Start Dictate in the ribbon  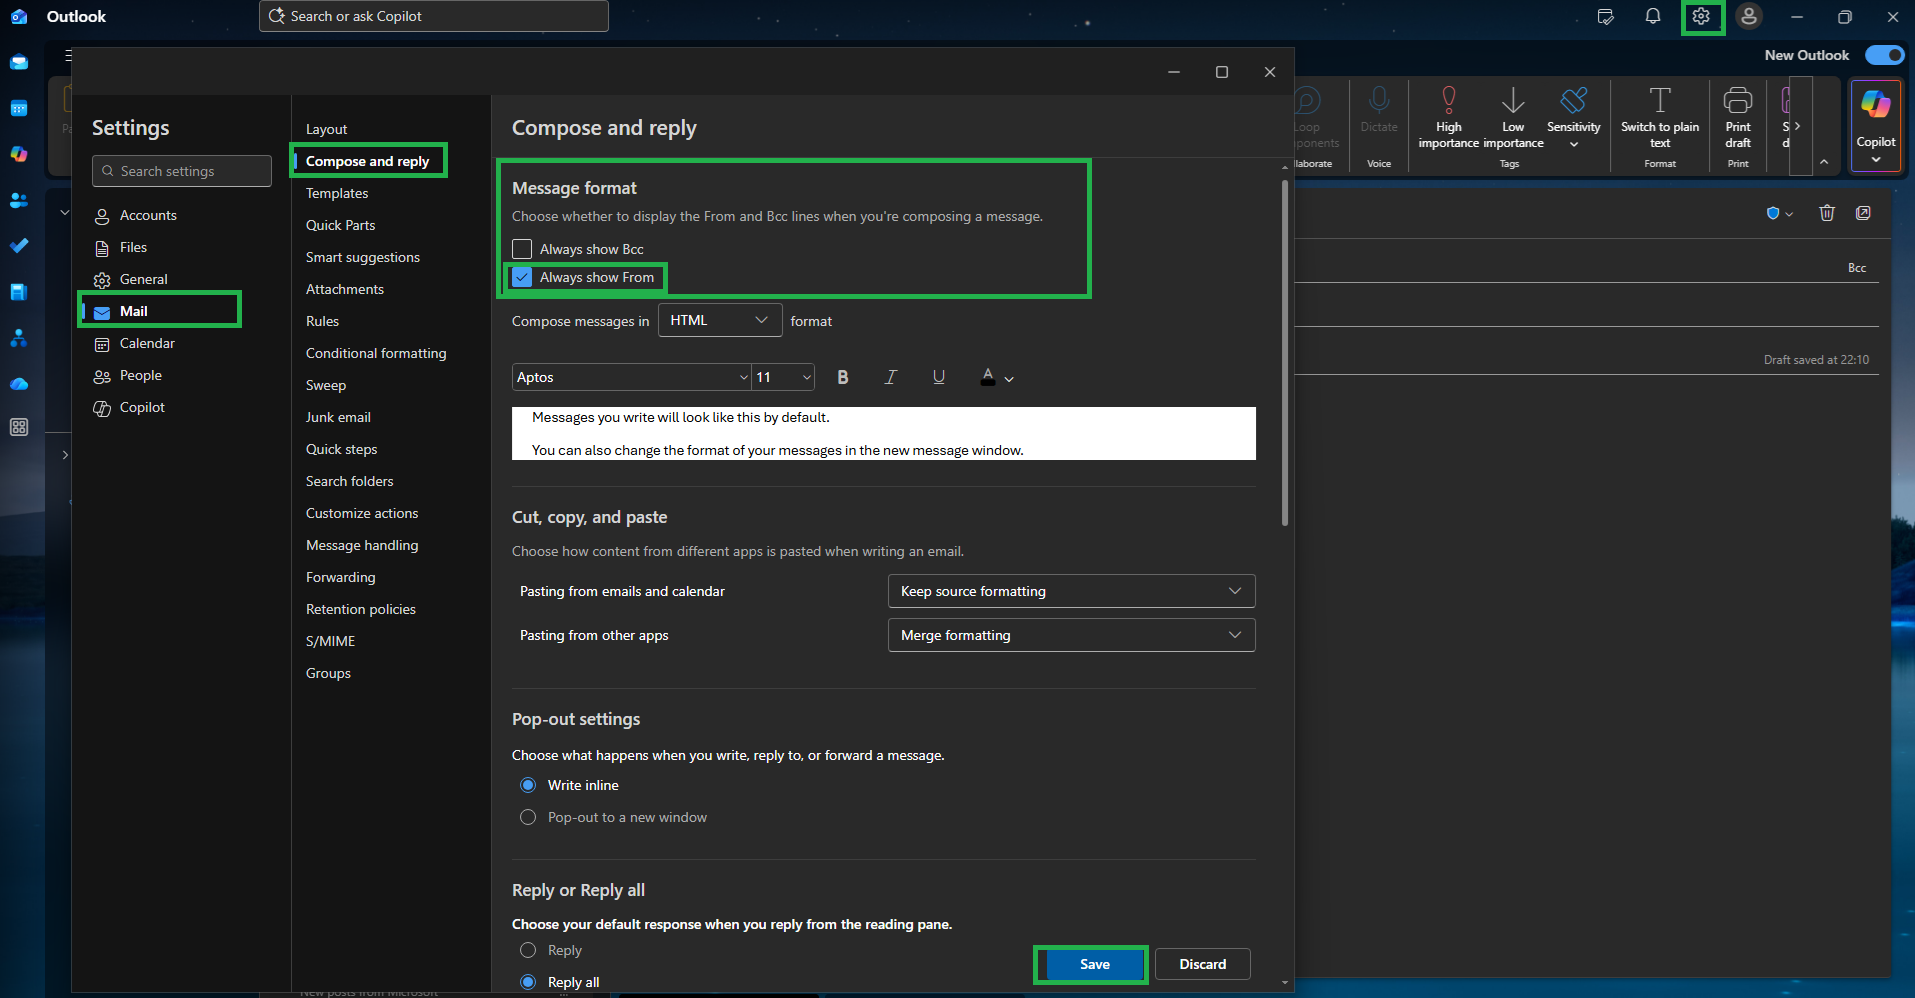tap(1379, 110)
